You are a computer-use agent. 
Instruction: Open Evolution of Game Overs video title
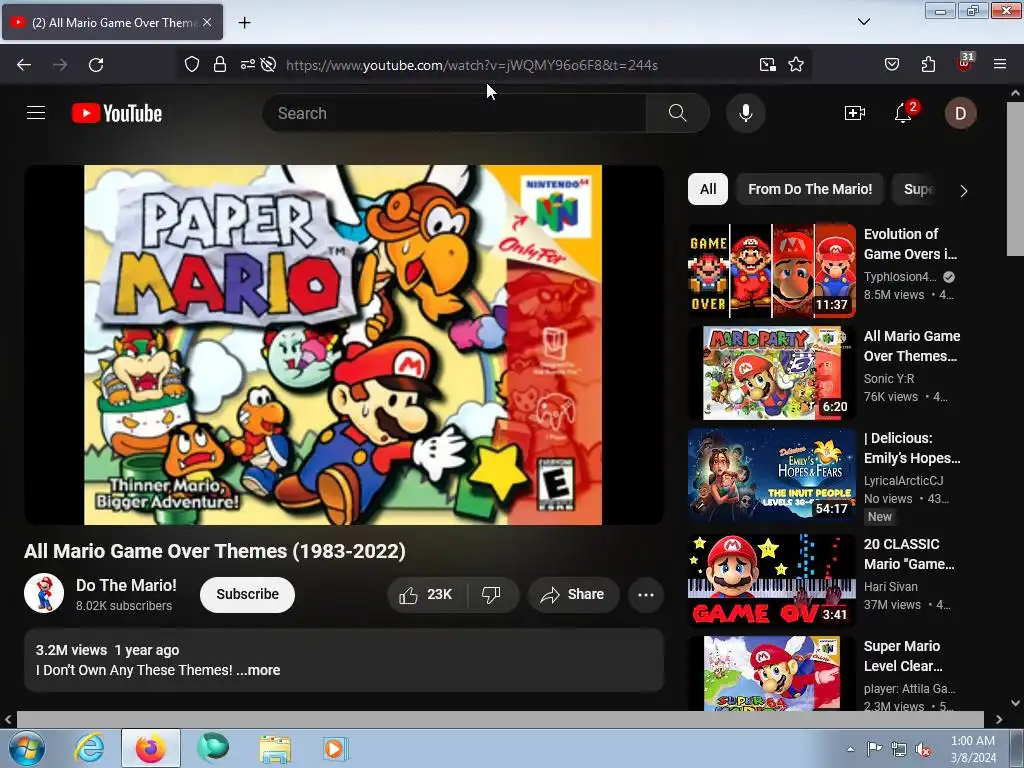[x=910, y=244]
